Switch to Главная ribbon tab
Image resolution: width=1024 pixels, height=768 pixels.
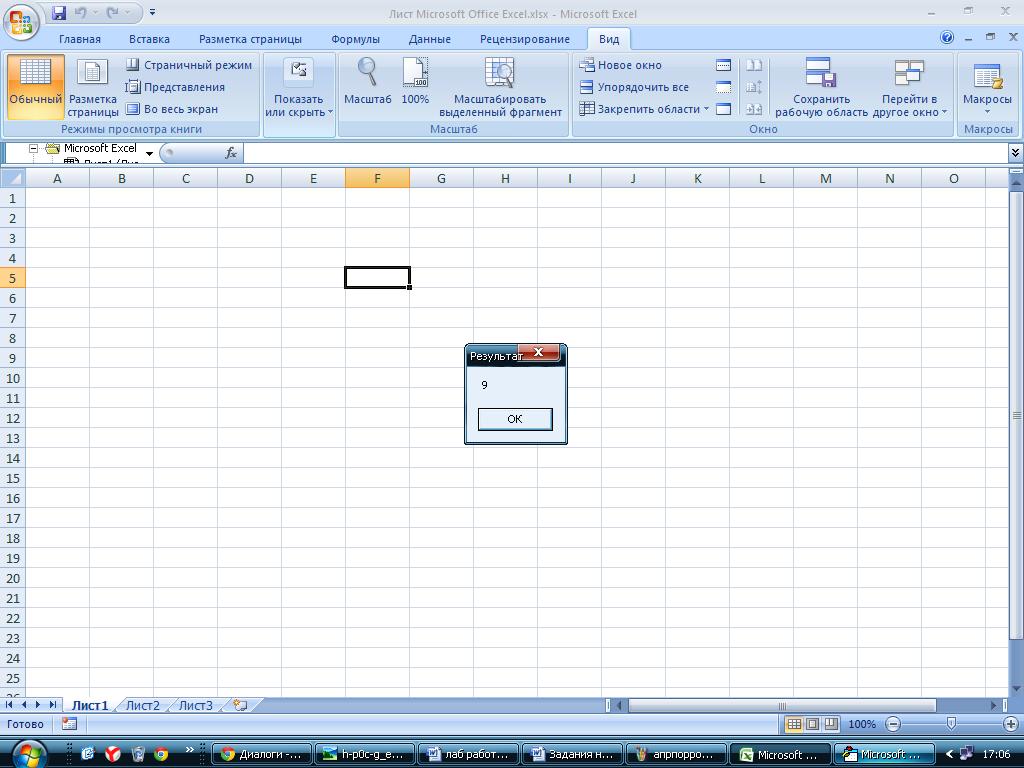[80, 39]
